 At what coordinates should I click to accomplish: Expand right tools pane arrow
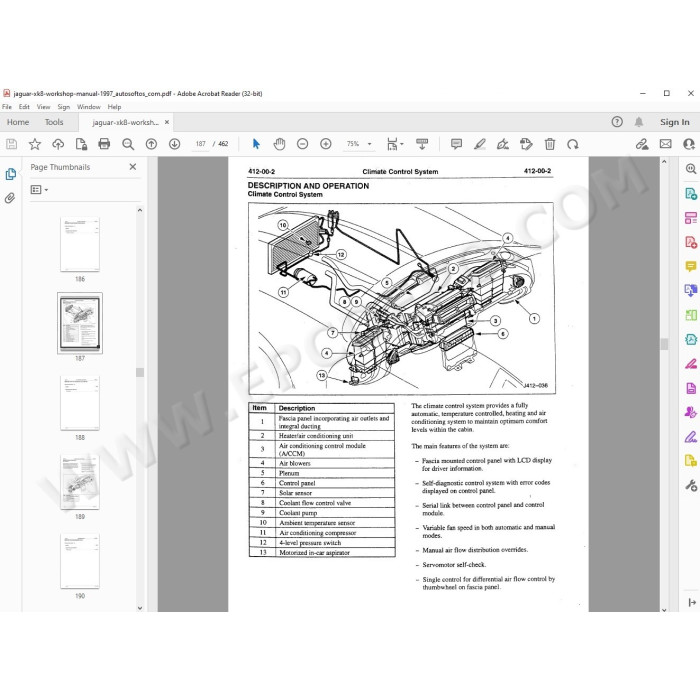coord(692,602)
